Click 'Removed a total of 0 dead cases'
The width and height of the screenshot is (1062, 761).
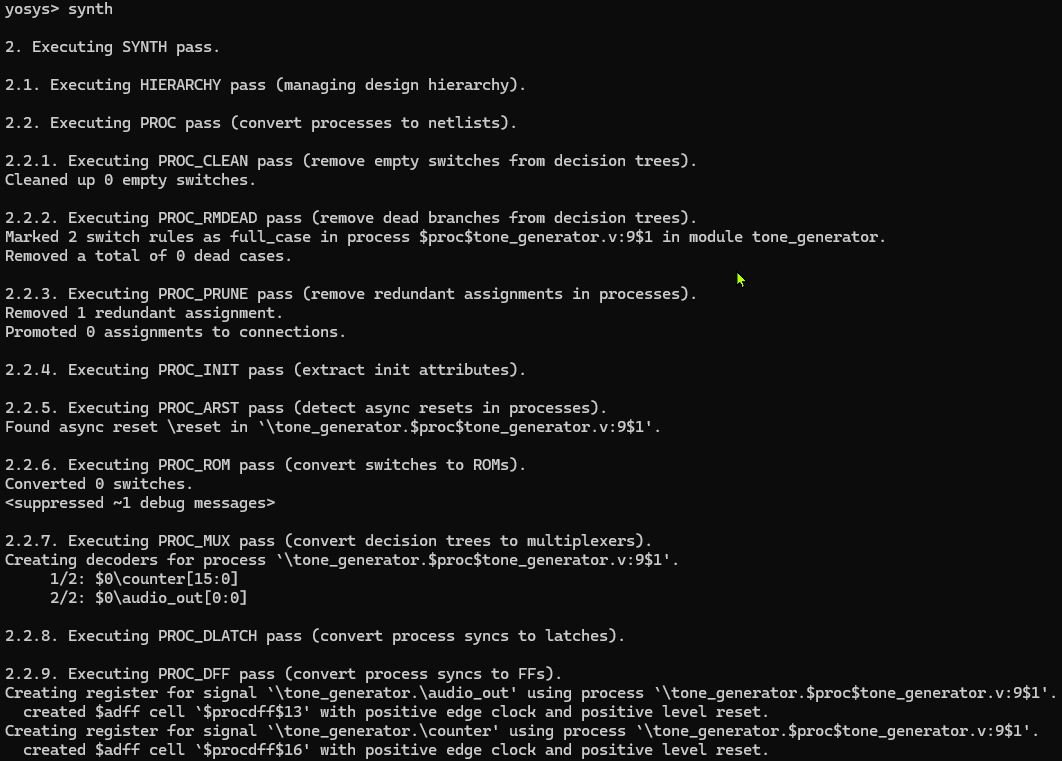point(148,256)
